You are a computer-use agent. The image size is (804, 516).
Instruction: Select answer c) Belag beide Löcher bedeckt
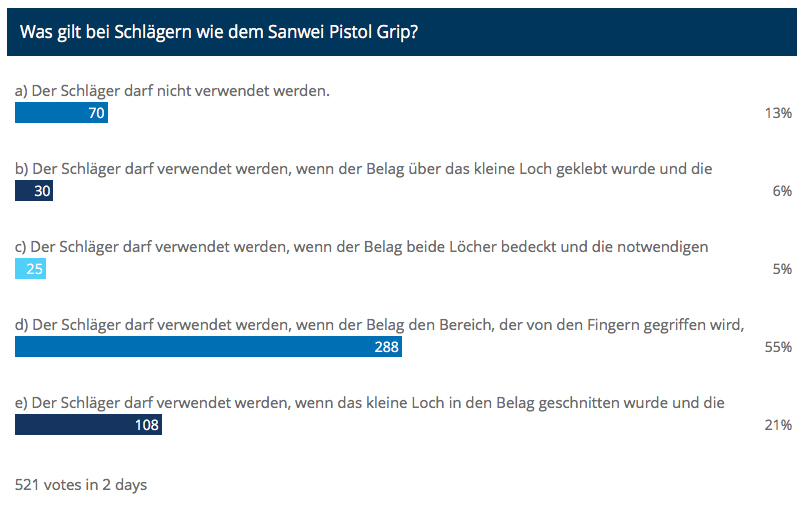click(361, 247)
